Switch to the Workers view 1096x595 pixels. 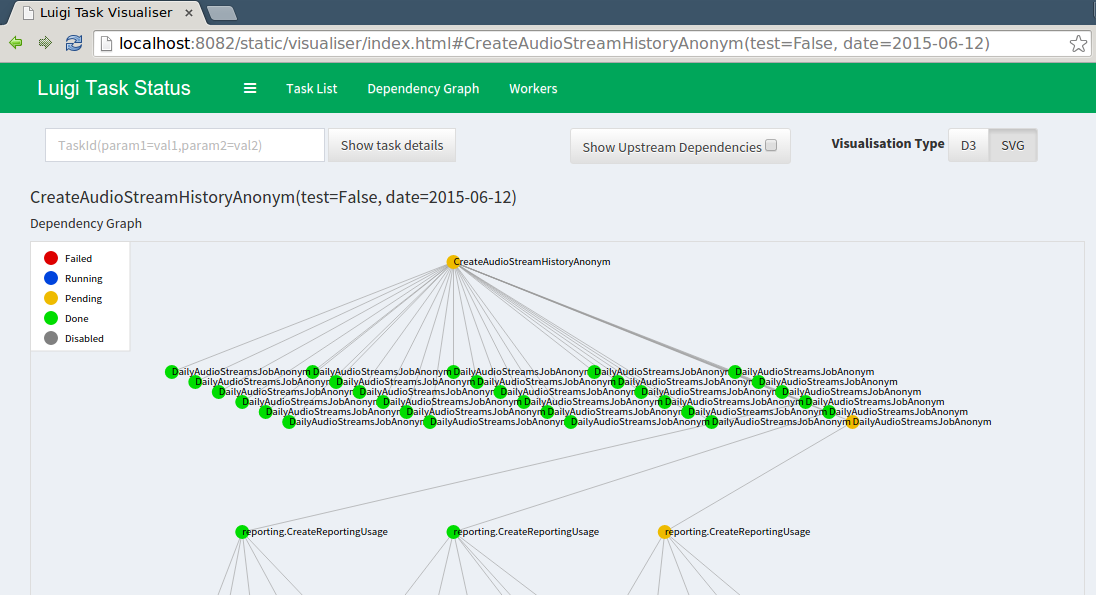533,89
